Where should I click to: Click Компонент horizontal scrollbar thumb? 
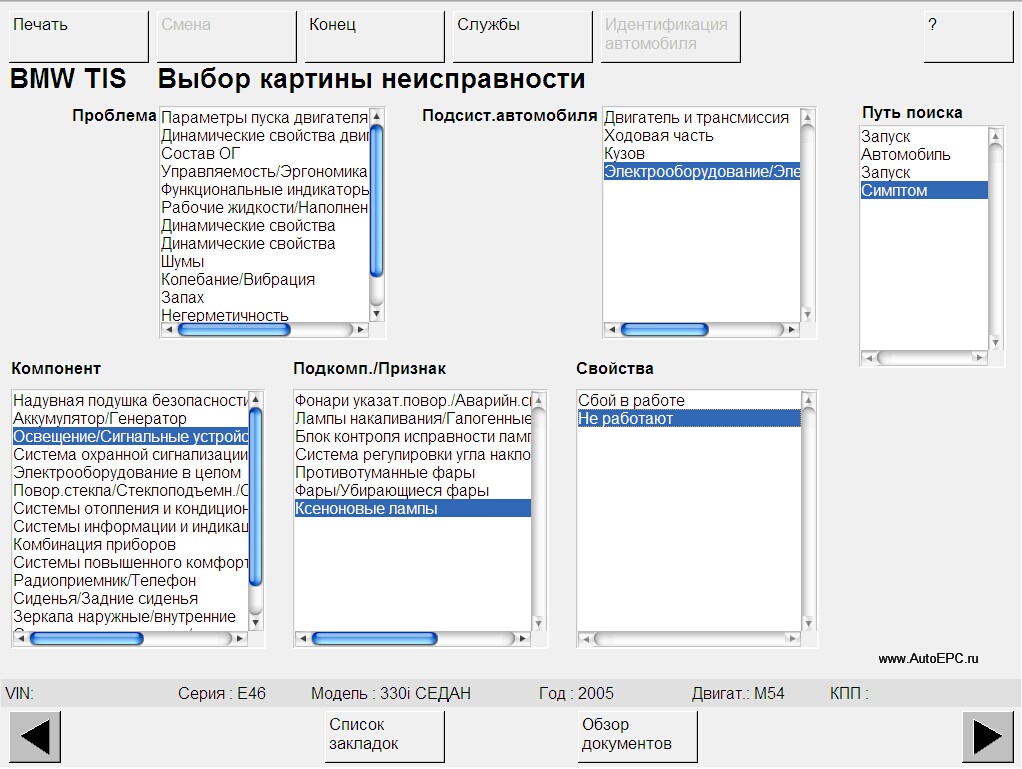tap(87, 639)
